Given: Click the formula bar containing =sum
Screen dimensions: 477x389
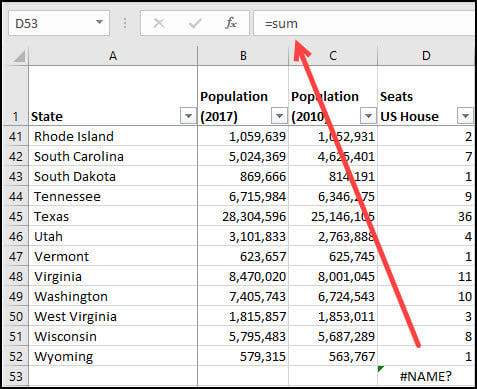Looking at the screenshot, I should coord(364,23).
